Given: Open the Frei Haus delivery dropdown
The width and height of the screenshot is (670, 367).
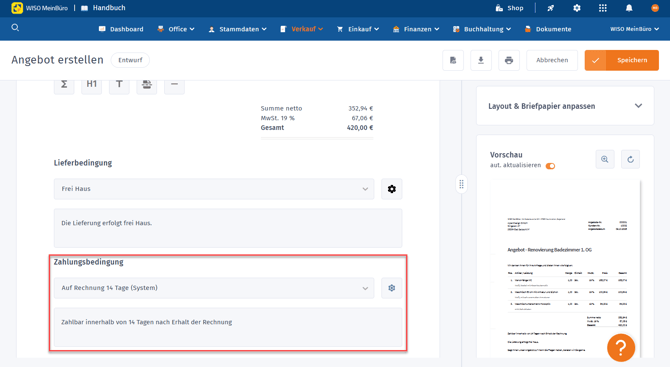Looking at the screenshot, I should coord(214,189).
